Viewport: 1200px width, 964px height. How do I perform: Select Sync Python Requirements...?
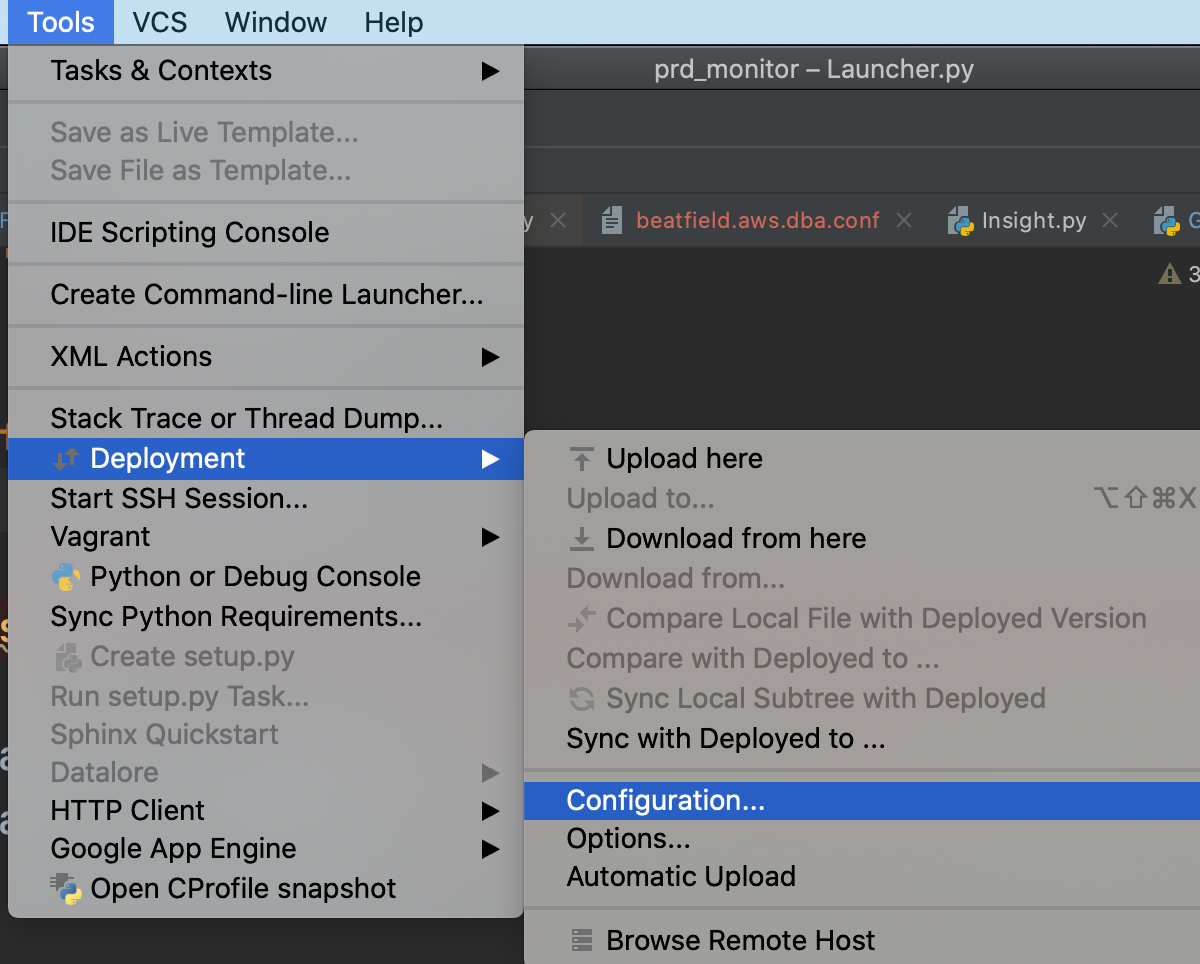266,617
